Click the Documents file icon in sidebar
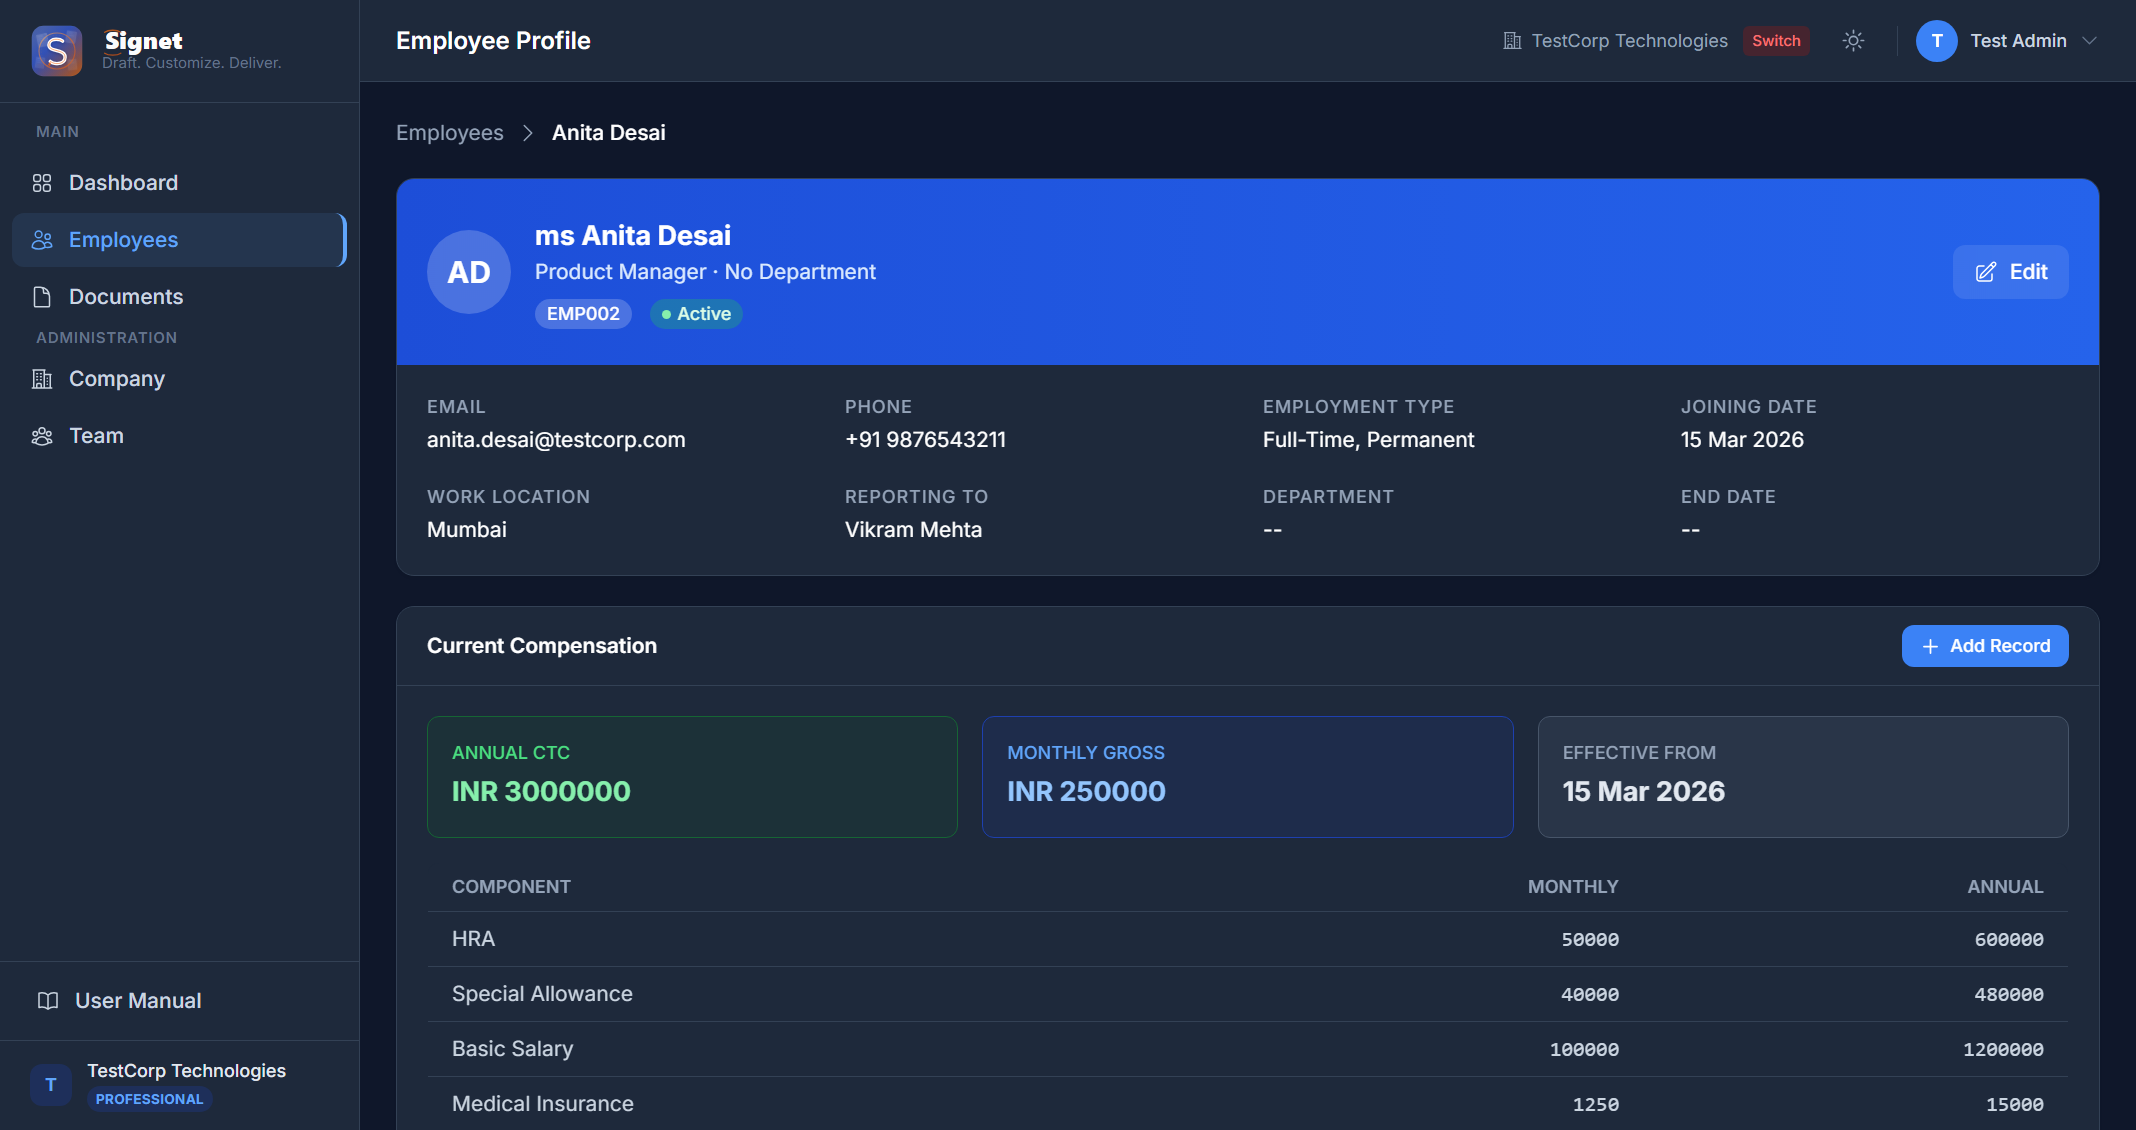 click(x=42, y=297)
